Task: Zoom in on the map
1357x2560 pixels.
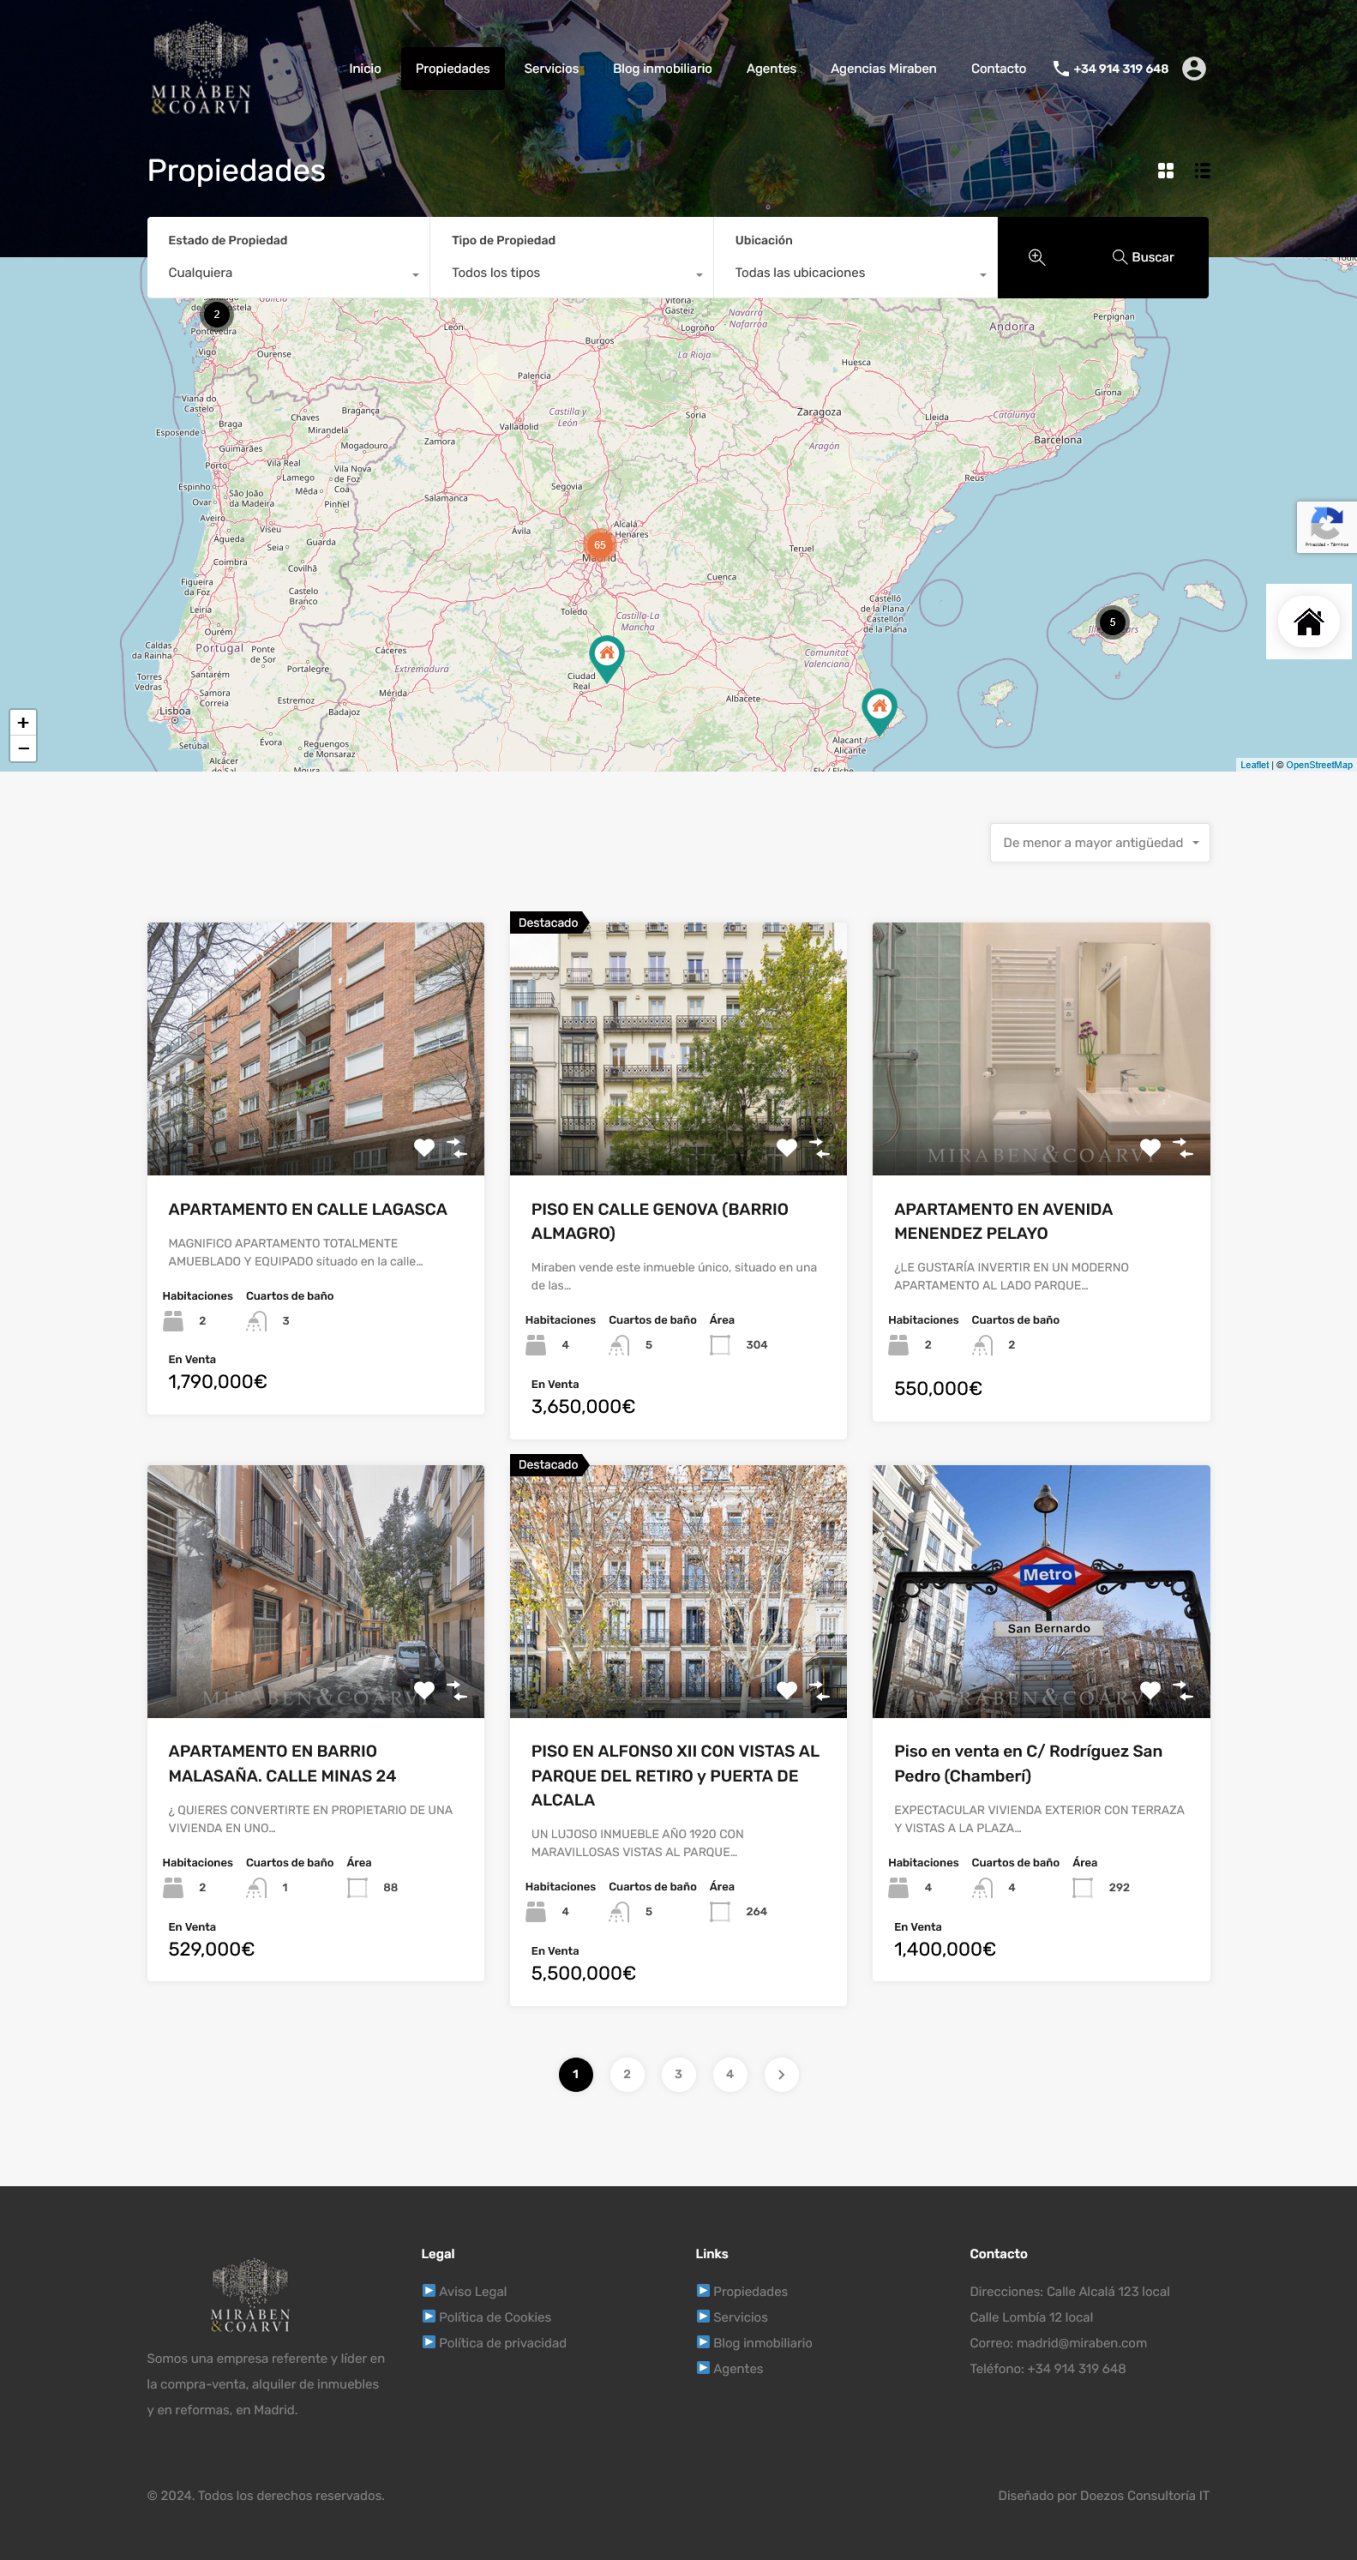Action: tap(23, 722)
